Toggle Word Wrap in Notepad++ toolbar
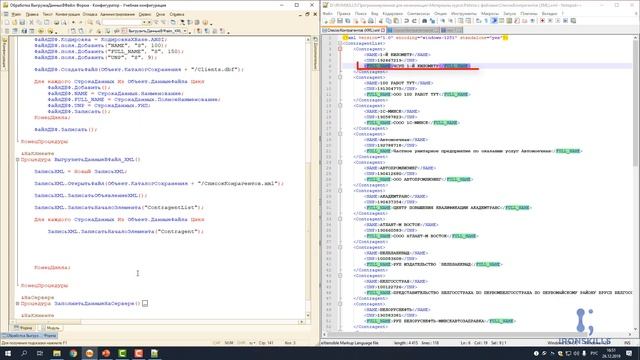Viewport: 640px width, 360px height. coord(478,20)
